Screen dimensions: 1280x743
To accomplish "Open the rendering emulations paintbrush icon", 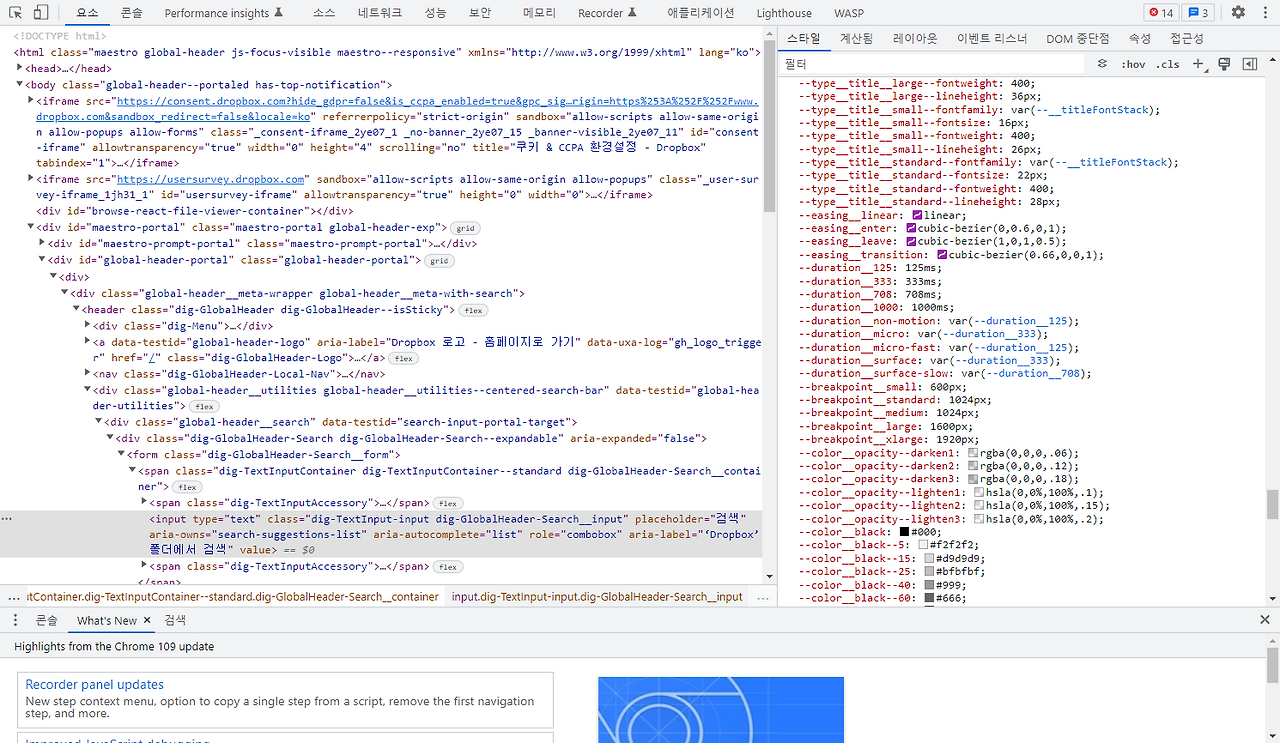I will tap(1224, 64).
